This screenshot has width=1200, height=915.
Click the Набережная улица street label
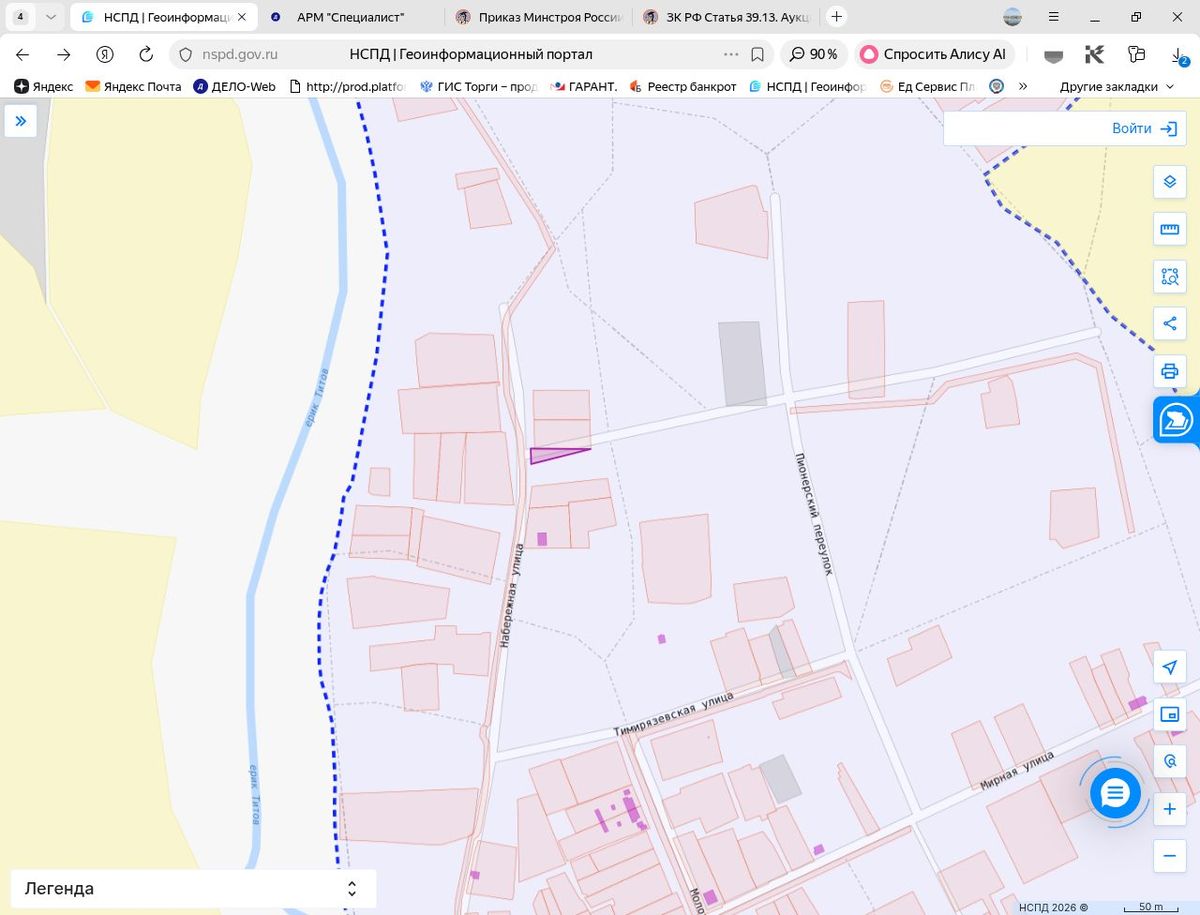[513, 596]
